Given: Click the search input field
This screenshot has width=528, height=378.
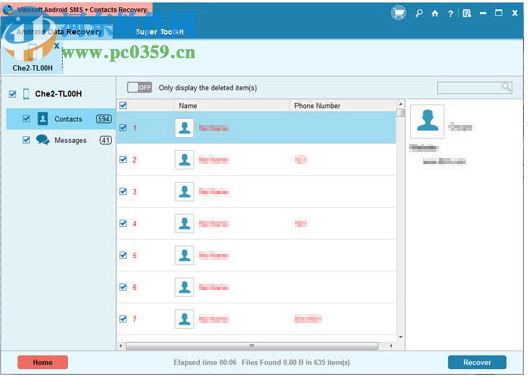Looking at the screenshot, I should (474, 88).
